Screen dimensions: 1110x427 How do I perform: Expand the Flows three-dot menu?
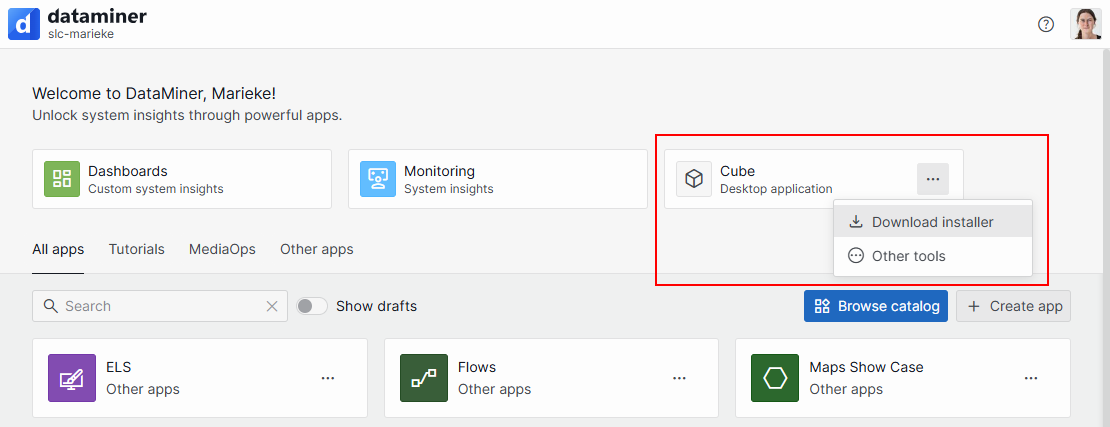tap(679, 378)
